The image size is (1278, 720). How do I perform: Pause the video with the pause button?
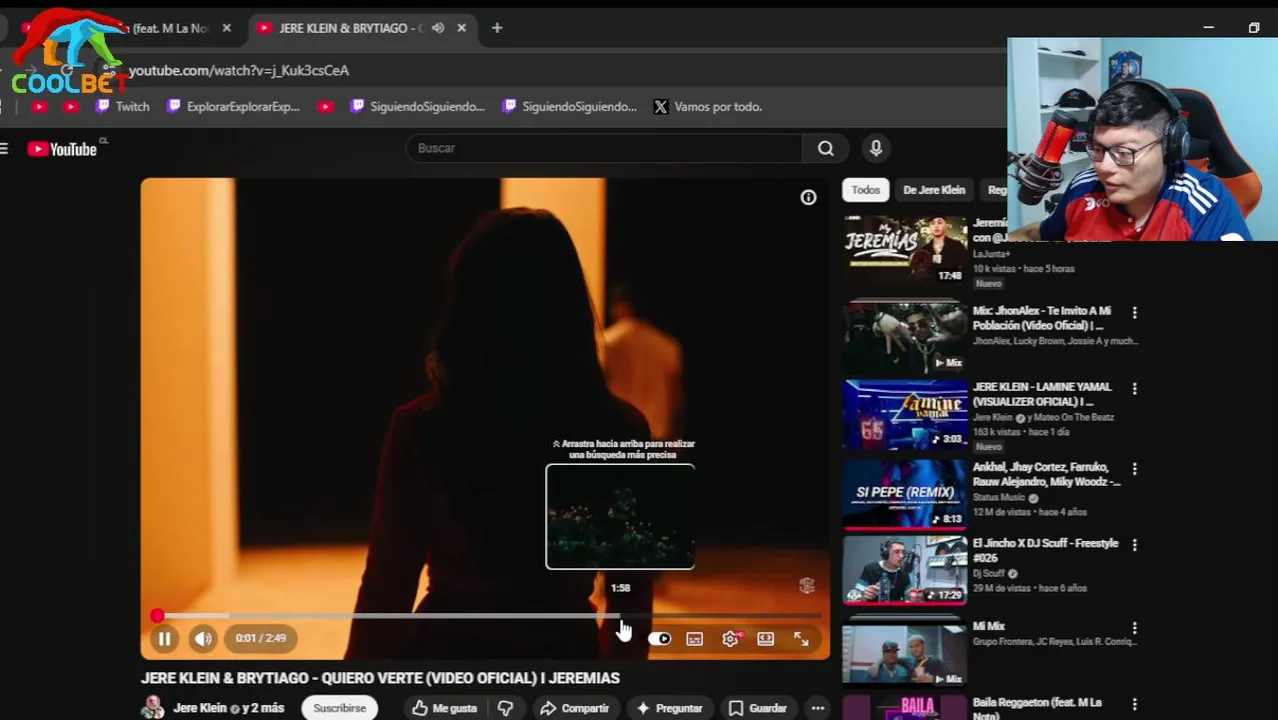coord(164,638)
